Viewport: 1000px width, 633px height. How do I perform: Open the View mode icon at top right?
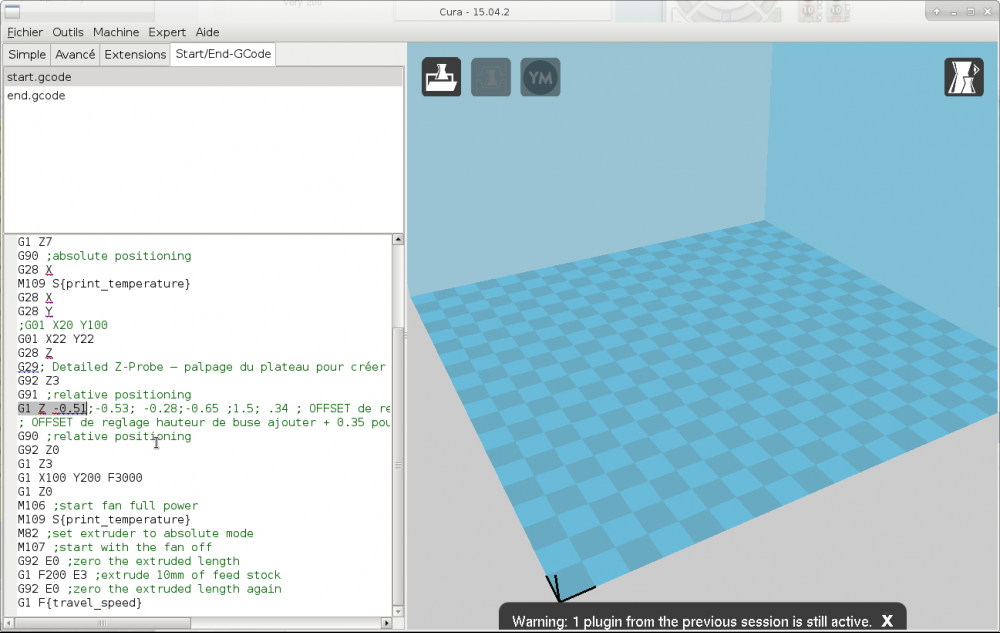(964, 77)
